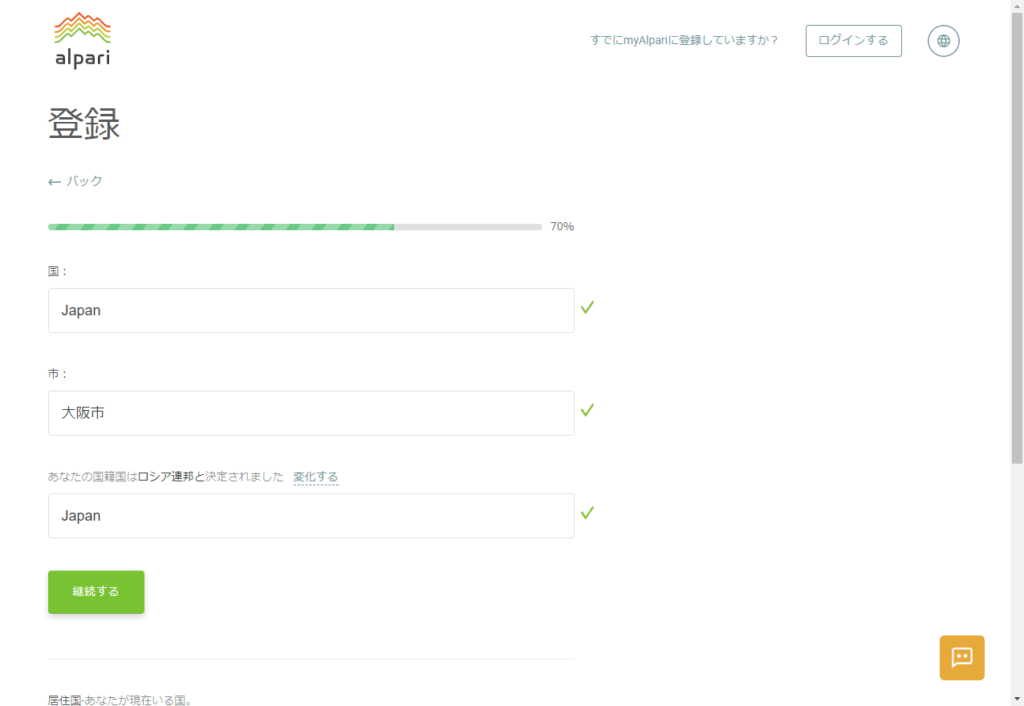This screenshot has height=706, width=1024.
Task: Click the ロシア連邦 text in the nationality notice
Action: (165, 477)
